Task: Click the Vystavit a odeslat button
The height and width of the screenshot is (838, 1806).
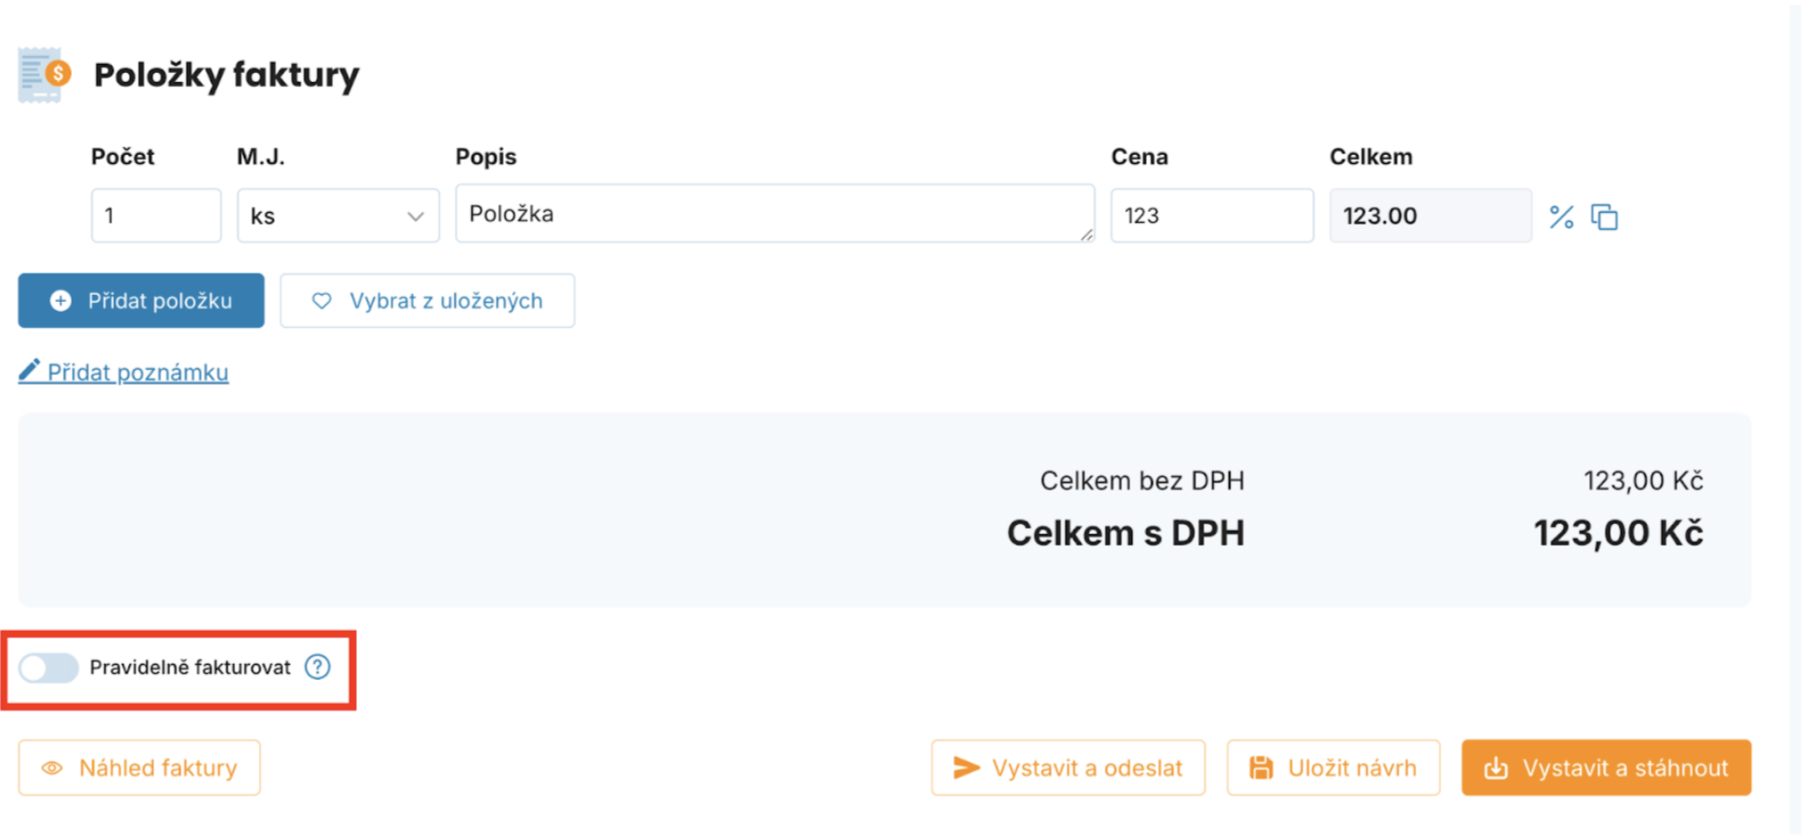Action: tap(1067, 768)
